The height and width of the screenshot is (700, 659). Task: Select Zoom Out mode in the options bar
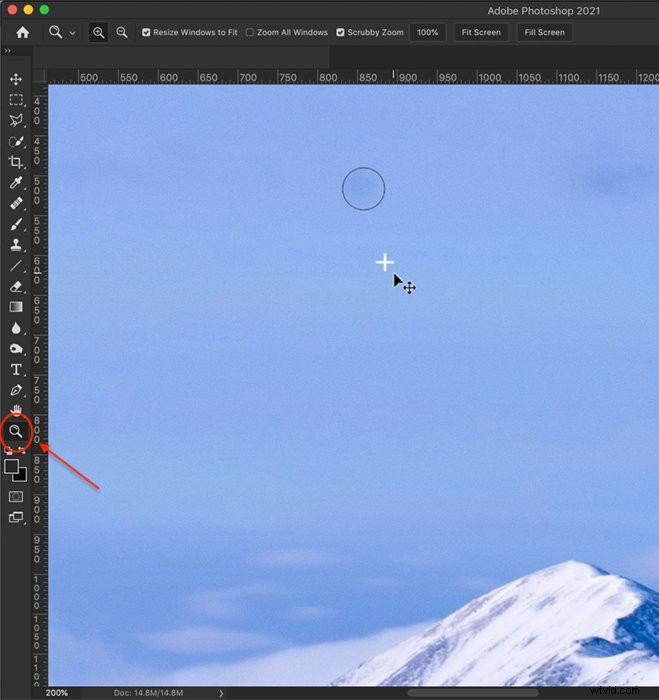tap(121, 33)
